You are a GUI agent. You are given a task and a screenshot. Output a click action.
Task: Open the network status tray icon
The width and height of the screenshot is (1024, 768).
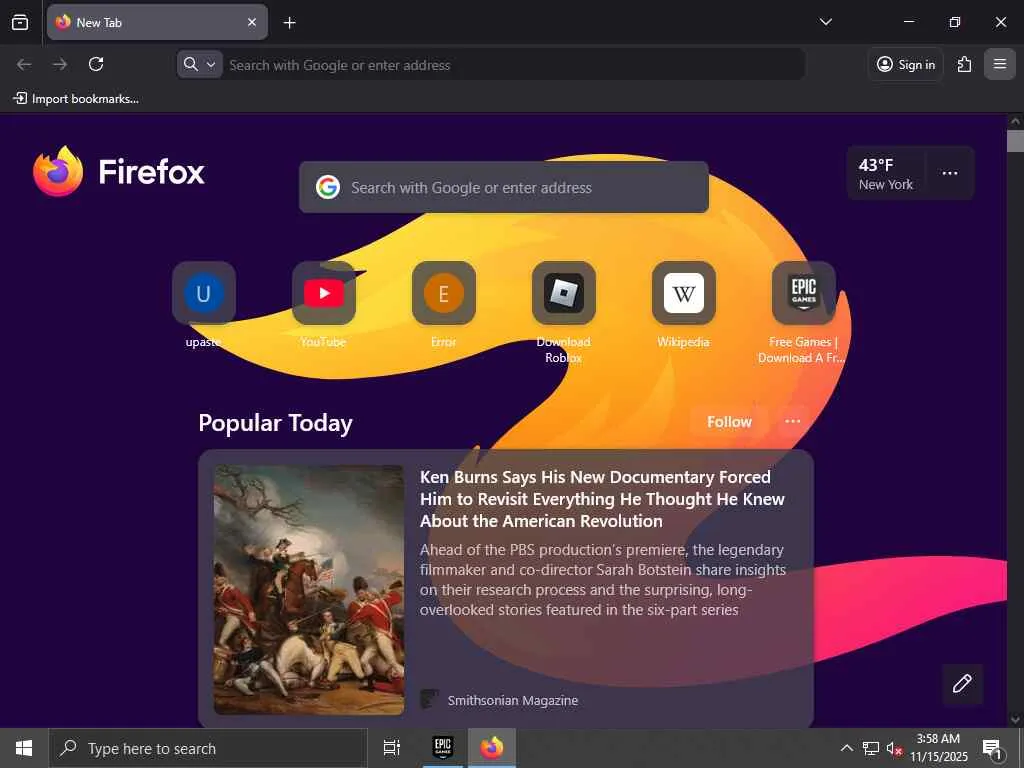point(871,748)
